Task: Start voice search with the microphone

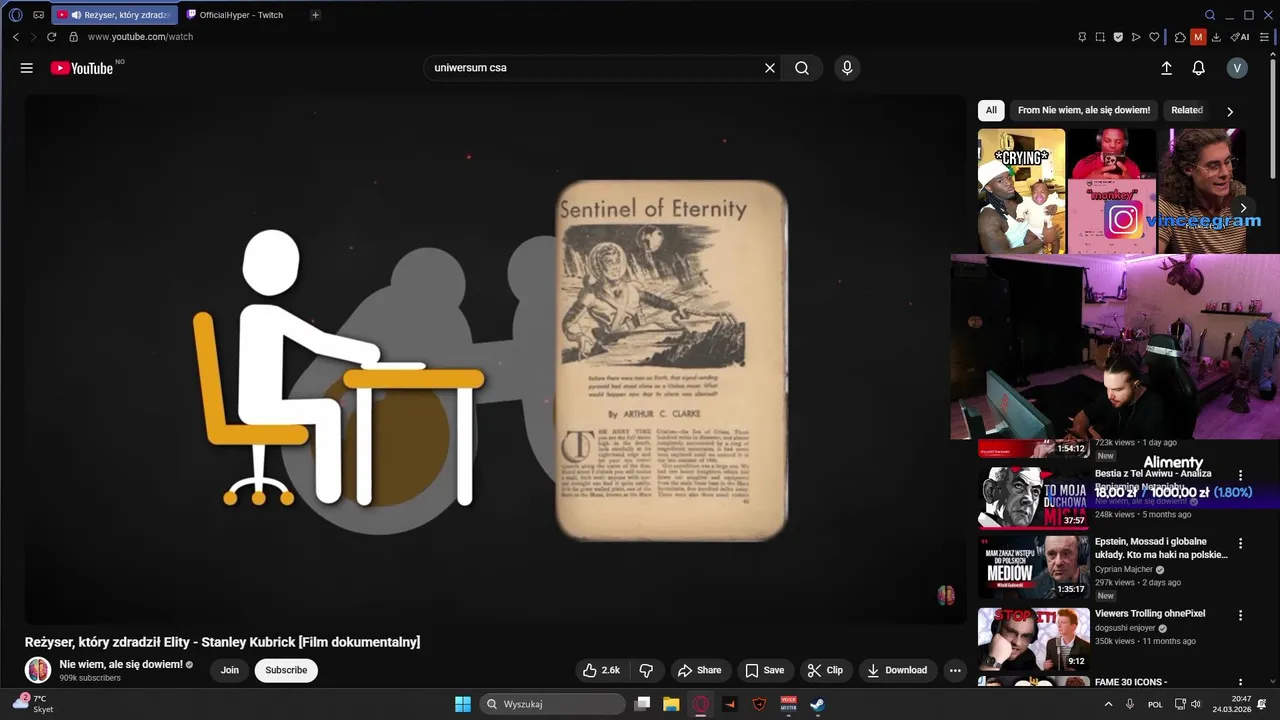Action: (x=847, y=68)
